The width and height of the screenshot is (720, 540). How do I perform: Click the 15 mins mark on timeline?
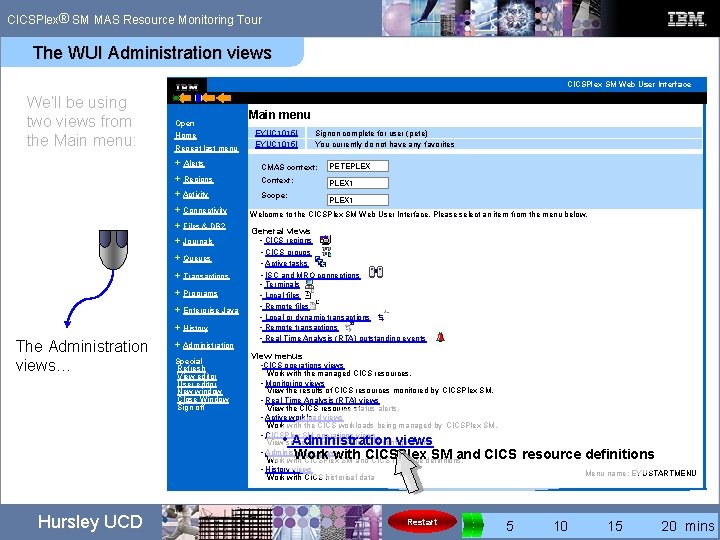615,526
